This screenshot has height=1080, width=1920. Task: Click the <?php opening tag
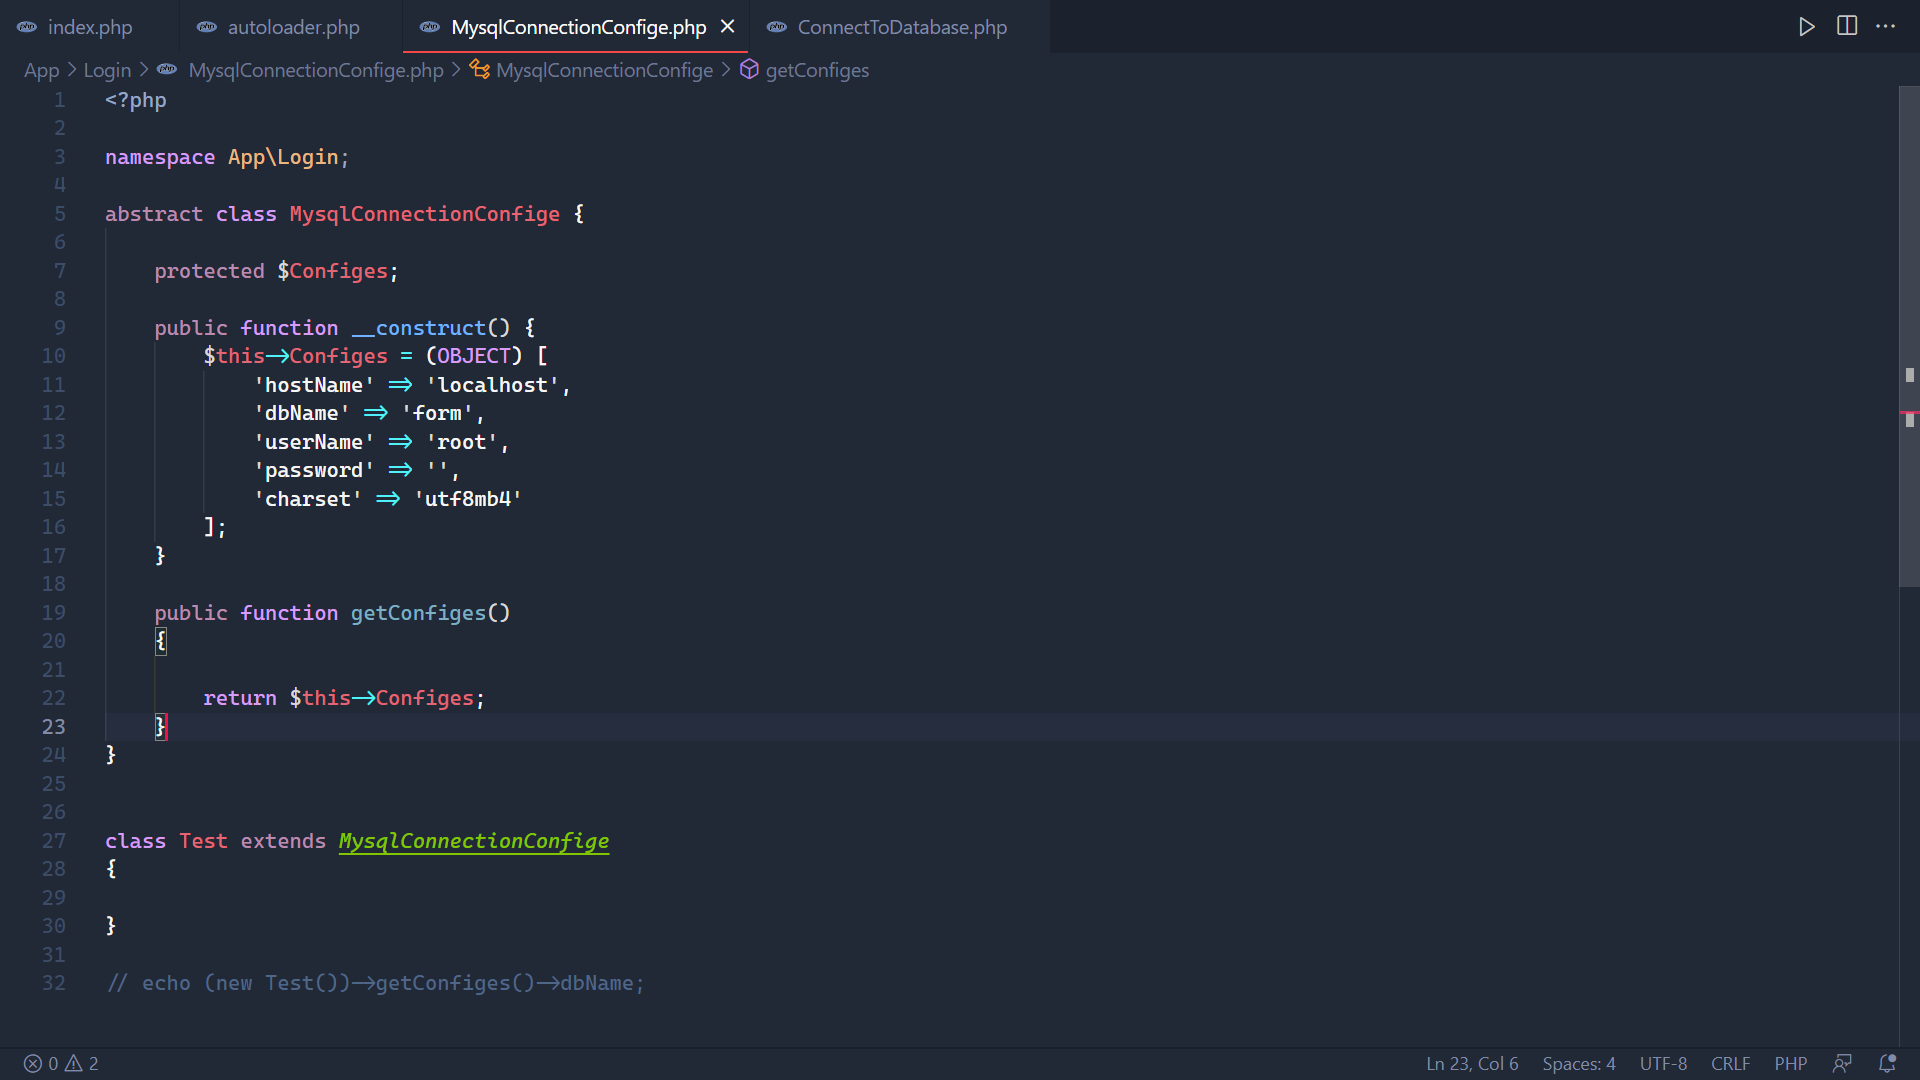(x=136, y=100)
